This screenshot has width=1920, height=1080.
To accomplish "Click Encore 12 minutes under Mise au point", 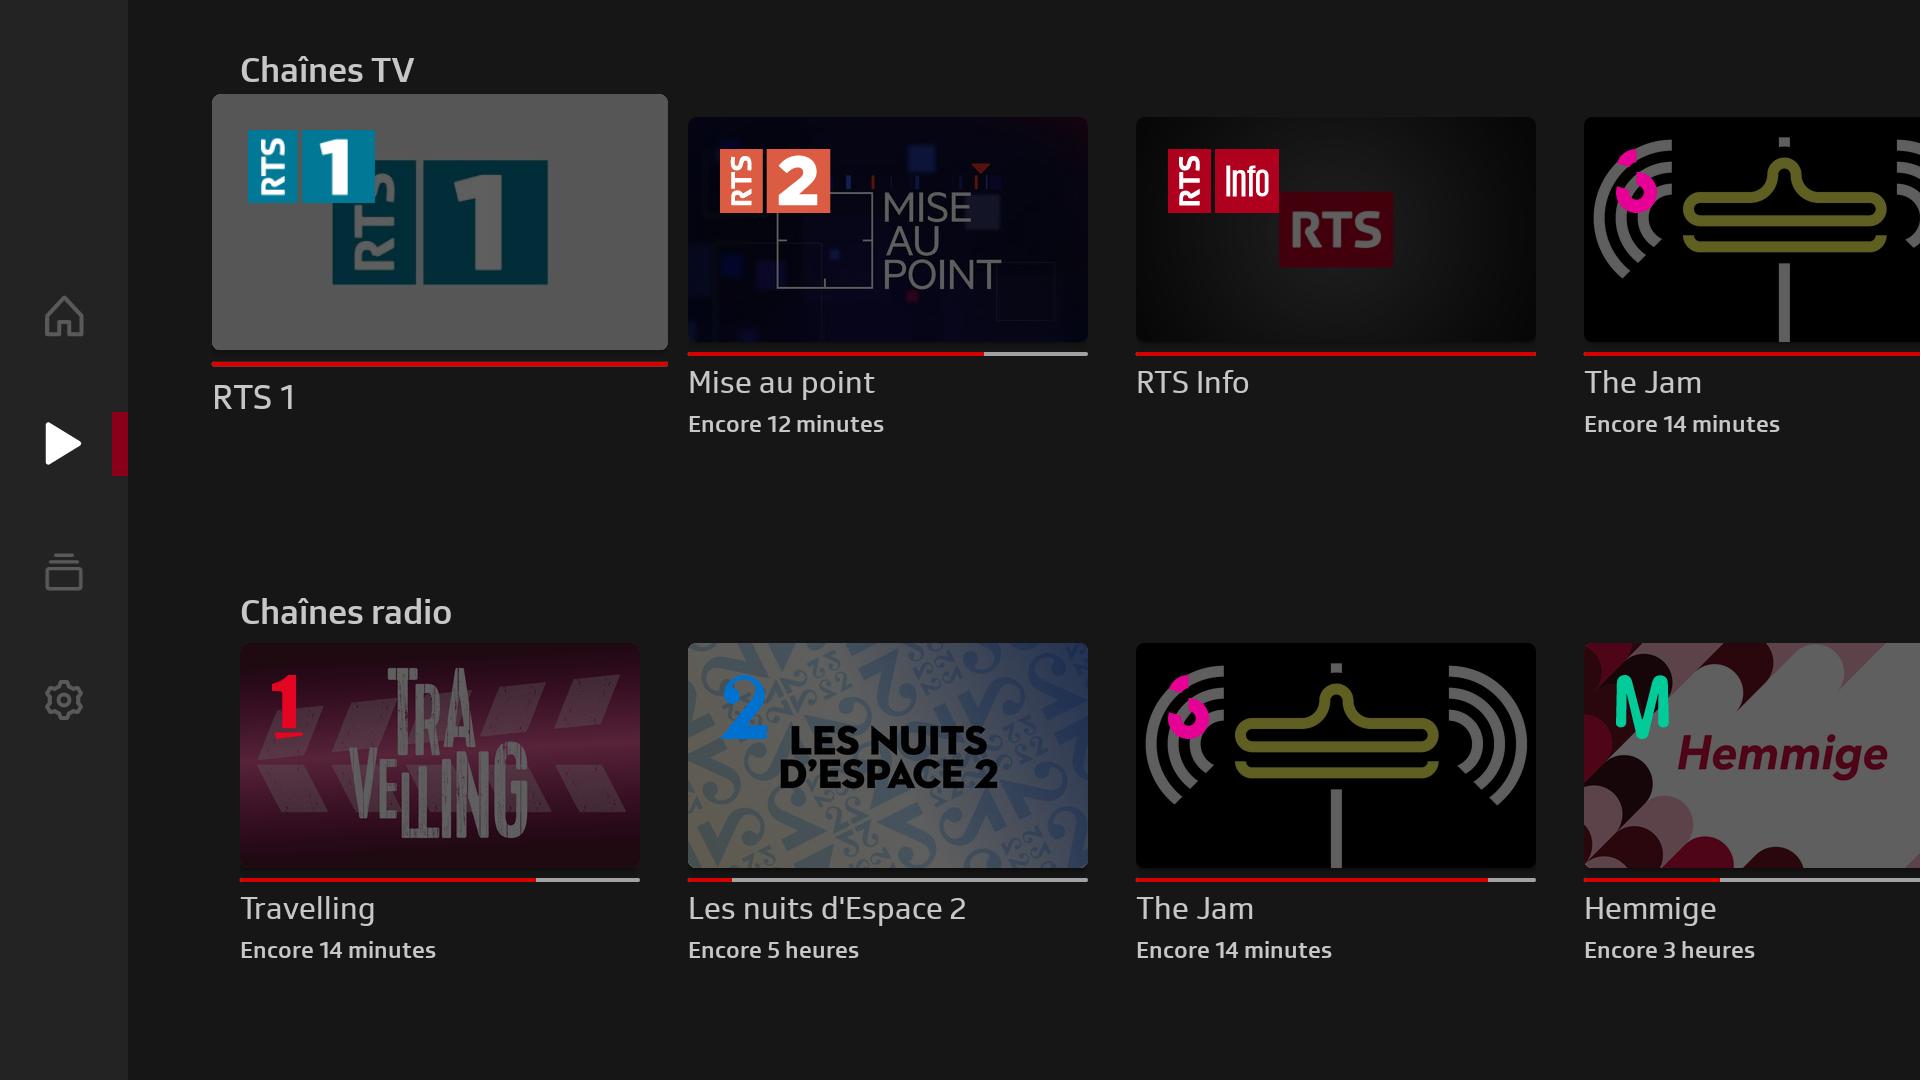I will click(x=786, y=424).
